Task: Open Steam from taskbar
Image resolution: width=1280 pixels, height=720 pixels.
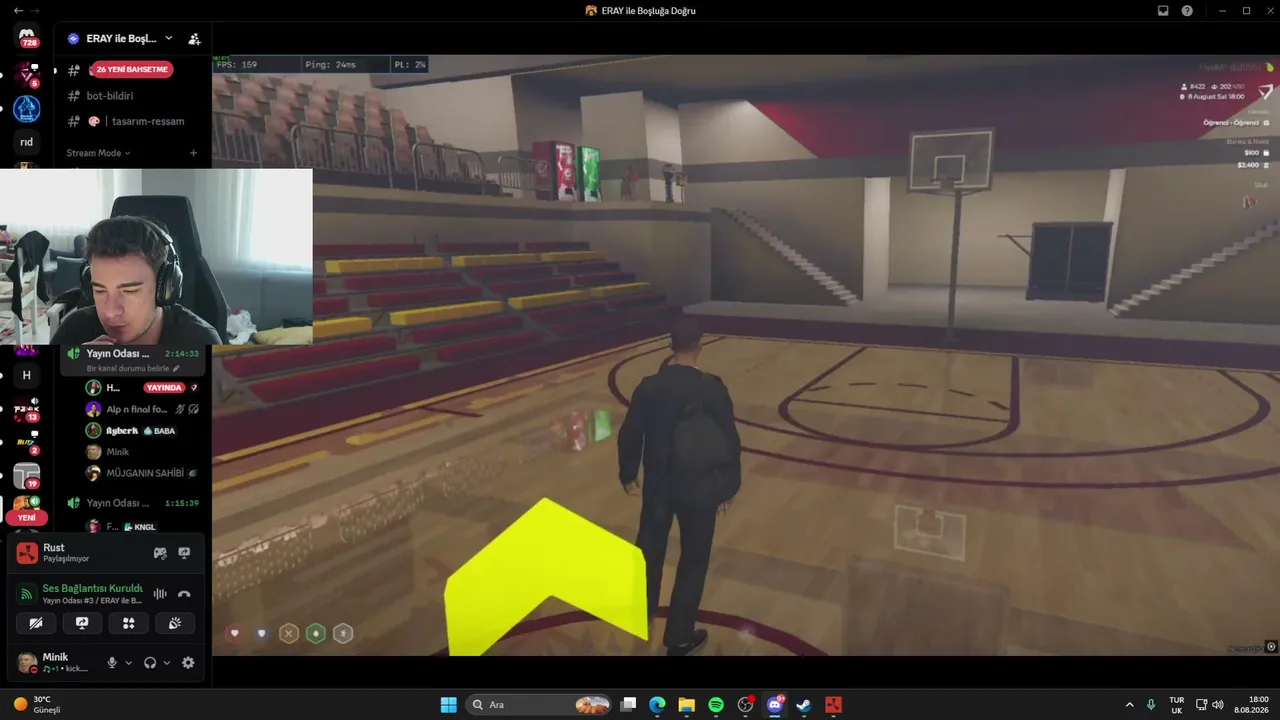Action: [804, 705]
